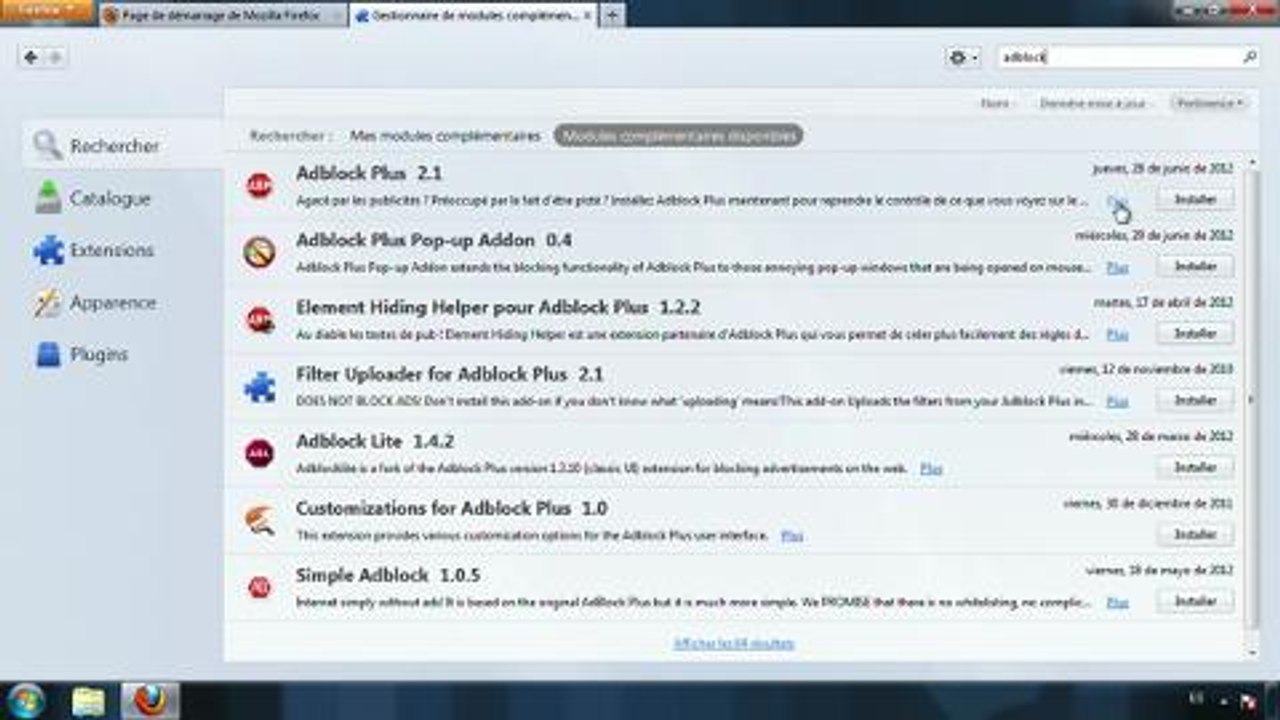
Task: Sort results by Dernière mise à jour
Action: [x=1092, y=103]
